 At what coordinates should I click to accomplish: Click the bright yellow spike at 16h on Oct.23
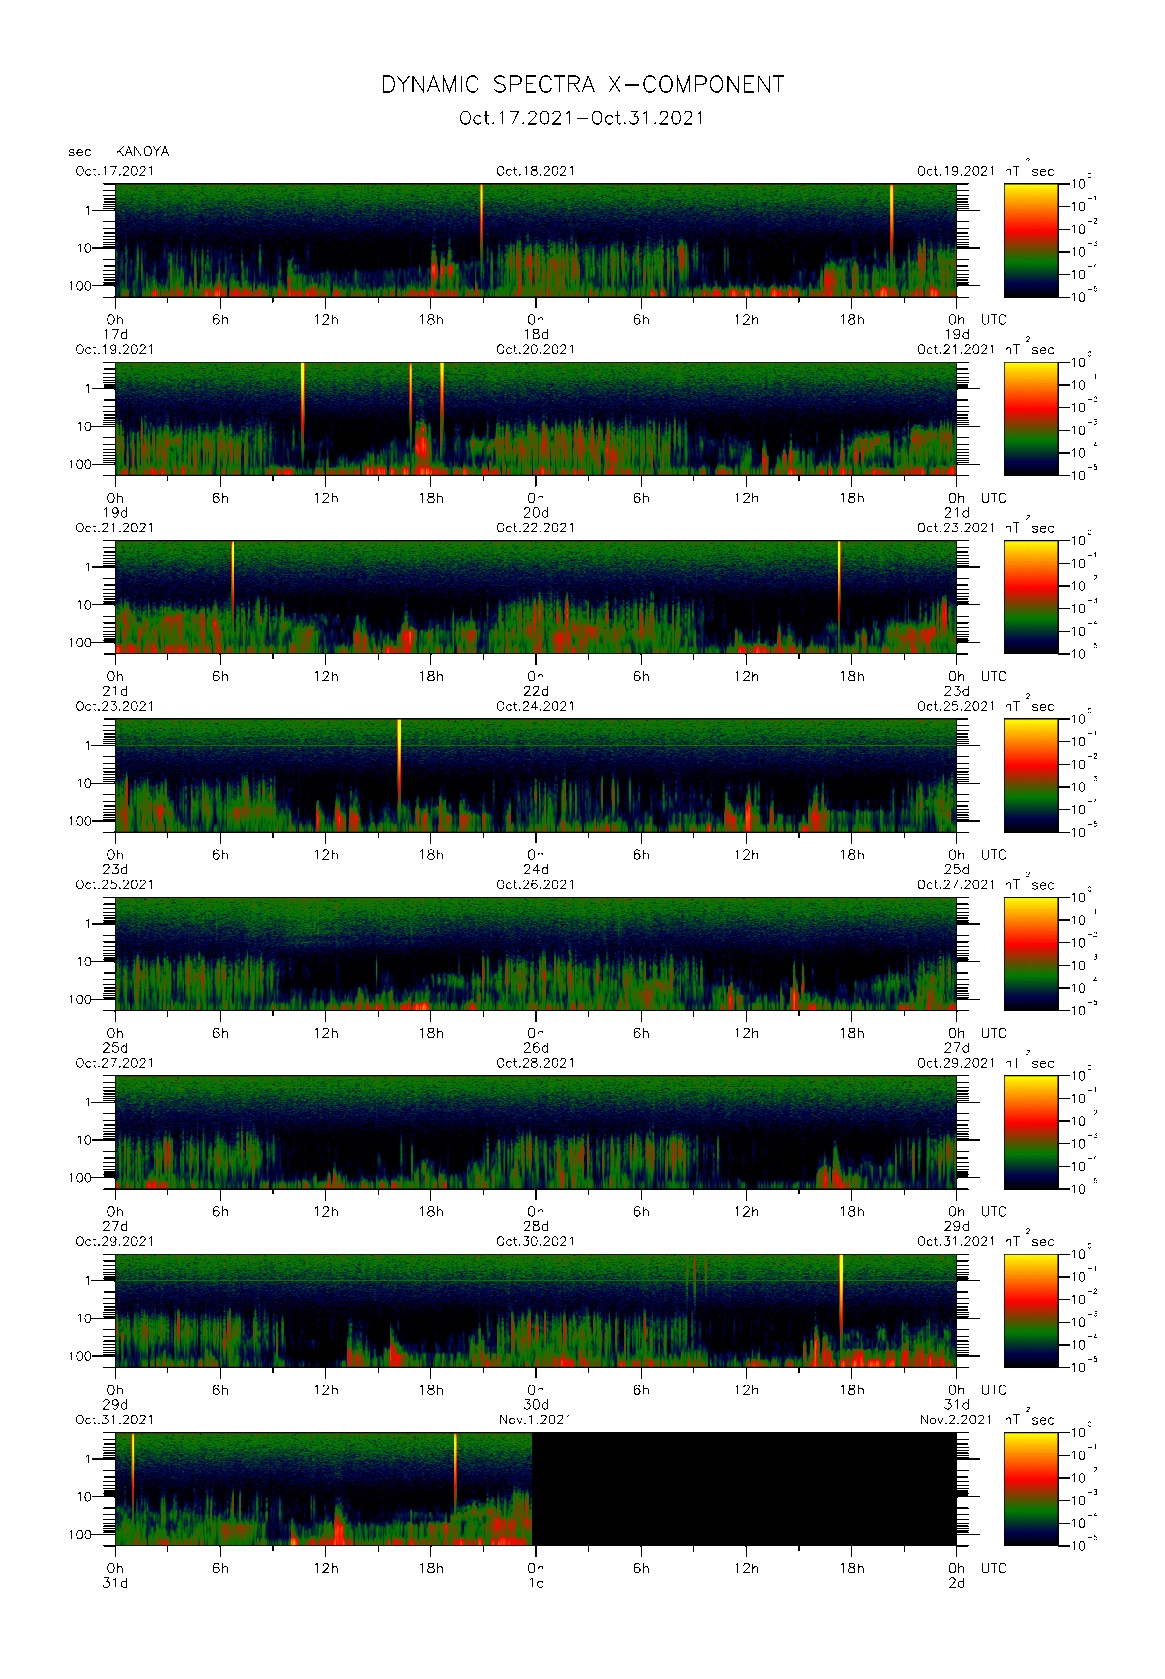[399, 760]
